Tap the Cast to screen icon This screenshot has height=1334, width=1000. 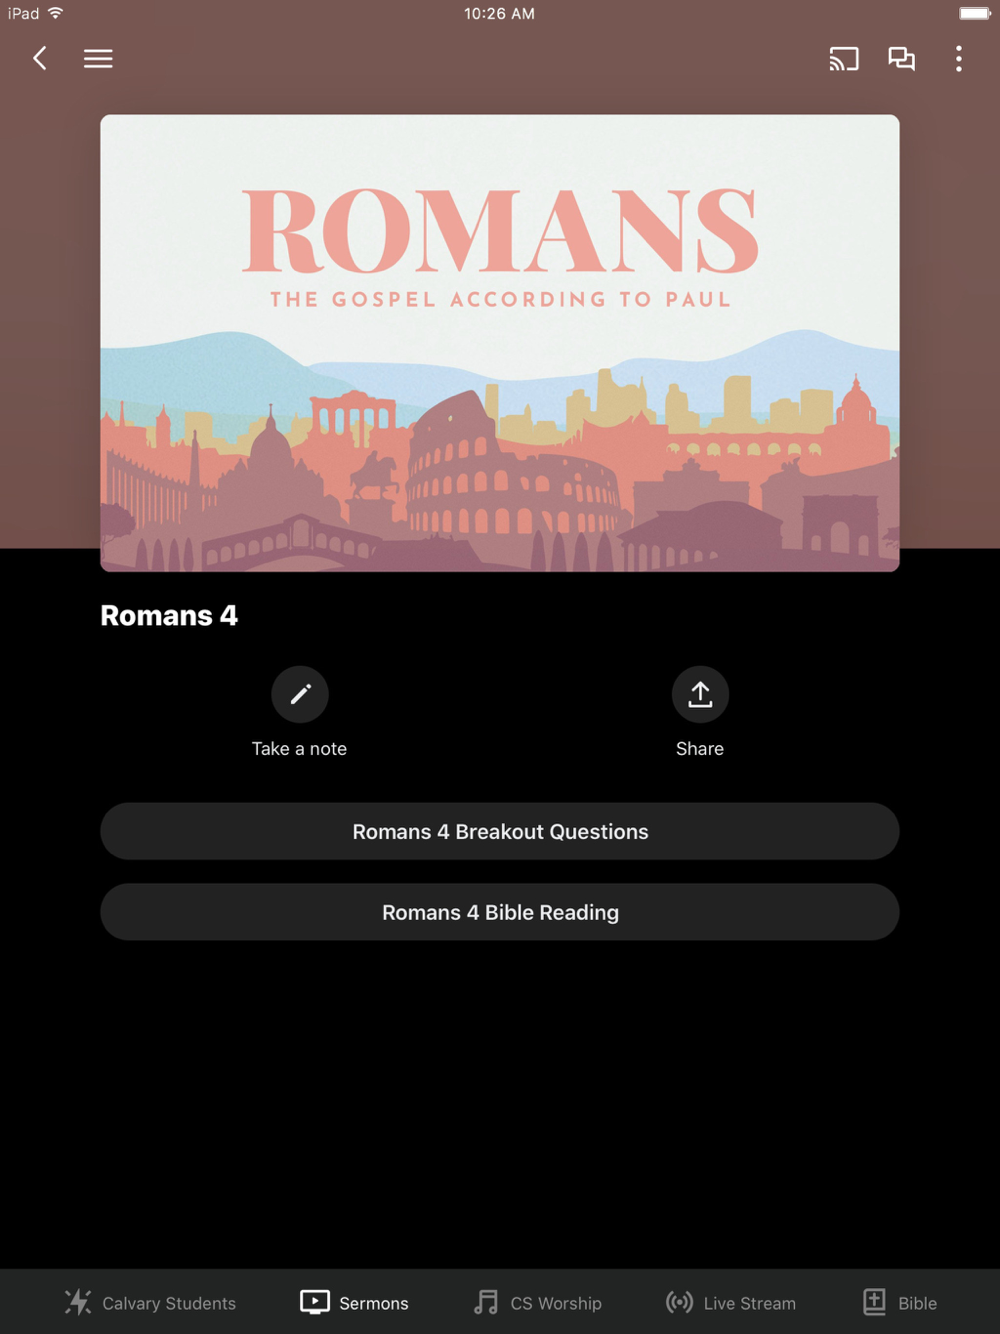pyautogui.click(x=844, y=59)
